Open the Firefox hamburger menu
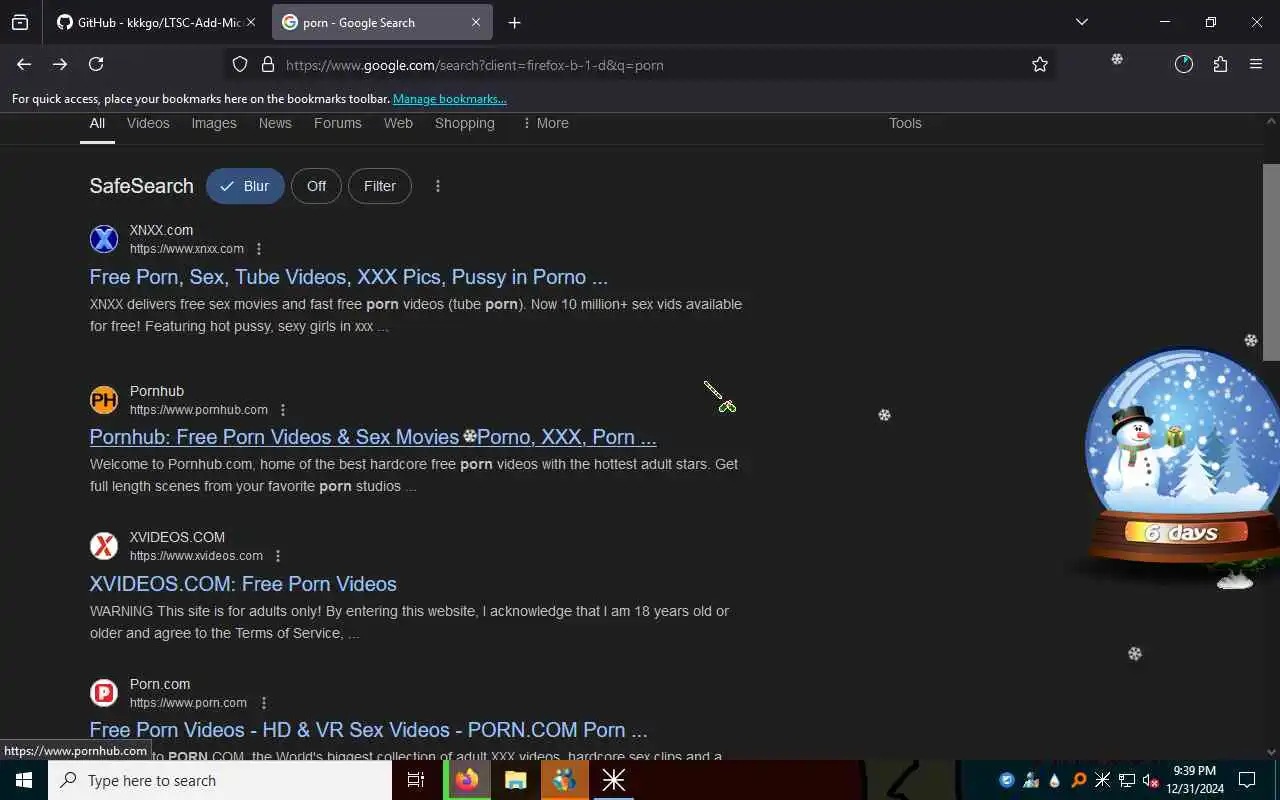 coord(1256,64)
